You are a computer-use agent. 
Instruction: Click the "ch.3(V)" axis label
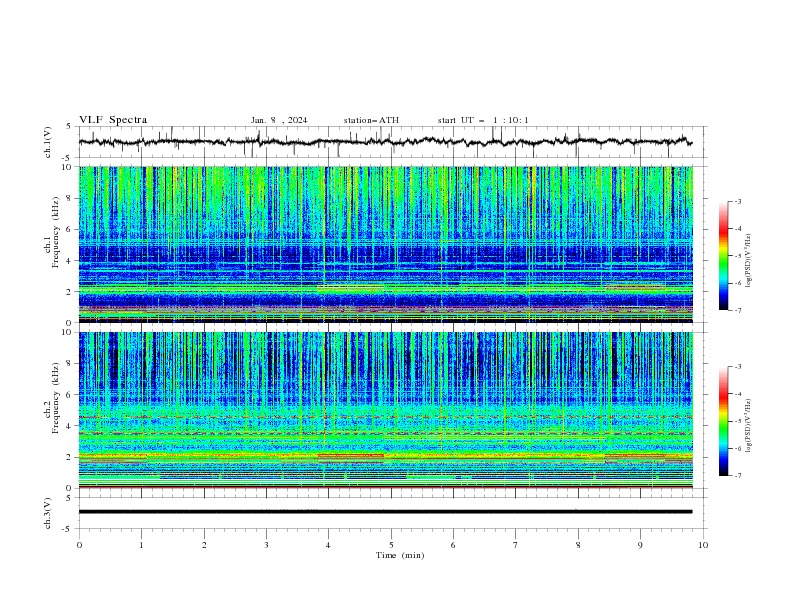coord(48,513)
